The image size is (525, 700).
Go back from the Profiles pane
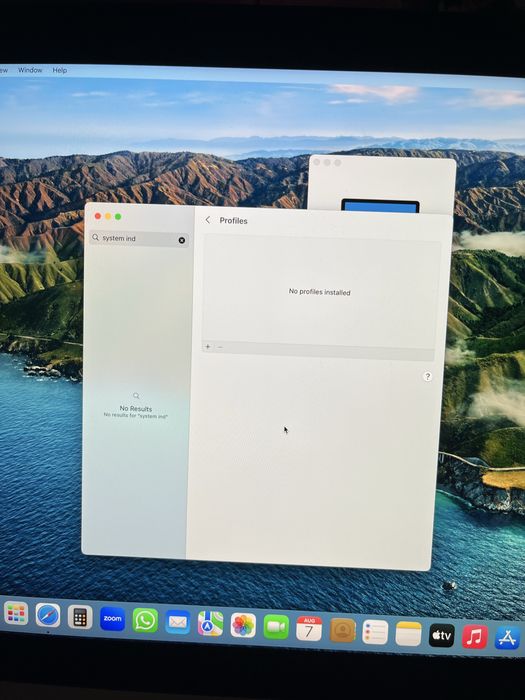pyautogui.click(x=208, y=220)
